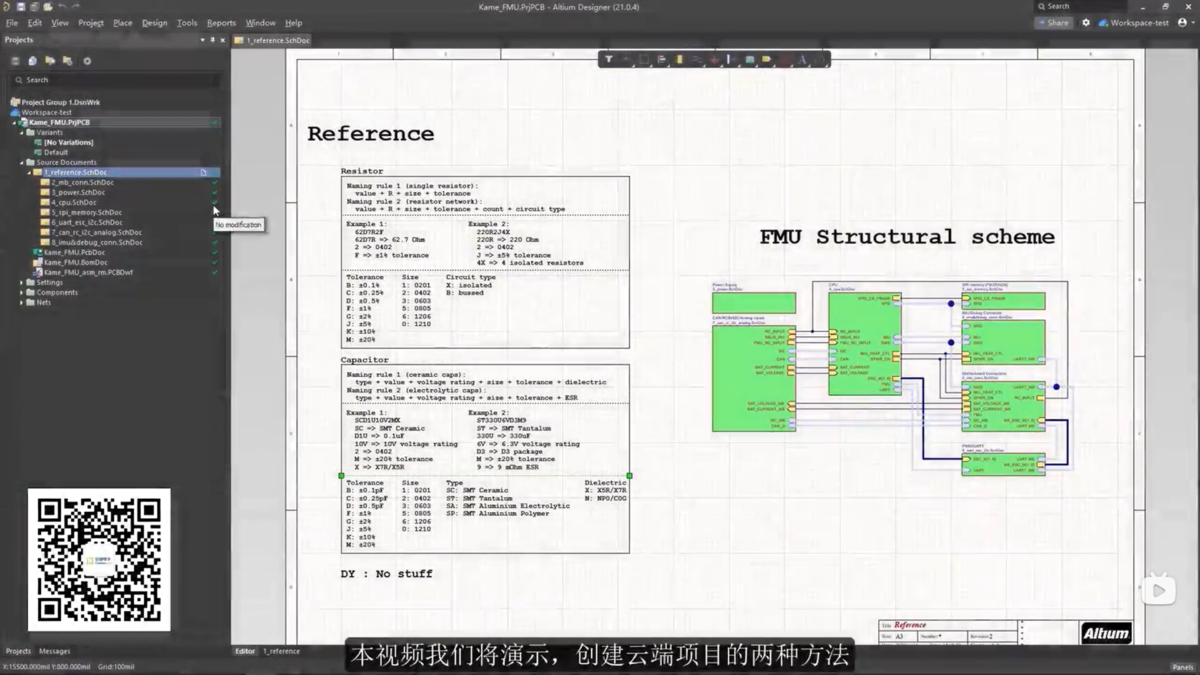Select 3_power.SchDoc in the project tree
The width and height of the screenshot is (1200, 675).
(77, 192)
